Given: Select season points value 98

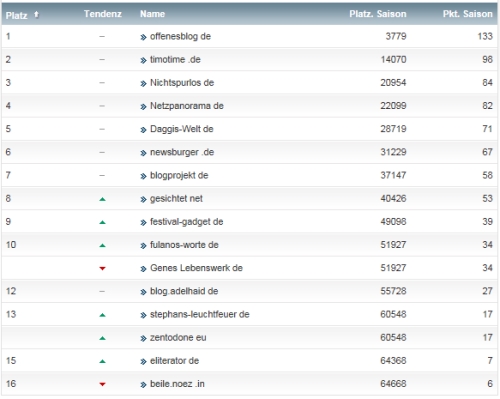Looking at the screenshot, I should (x=487, y=60).
